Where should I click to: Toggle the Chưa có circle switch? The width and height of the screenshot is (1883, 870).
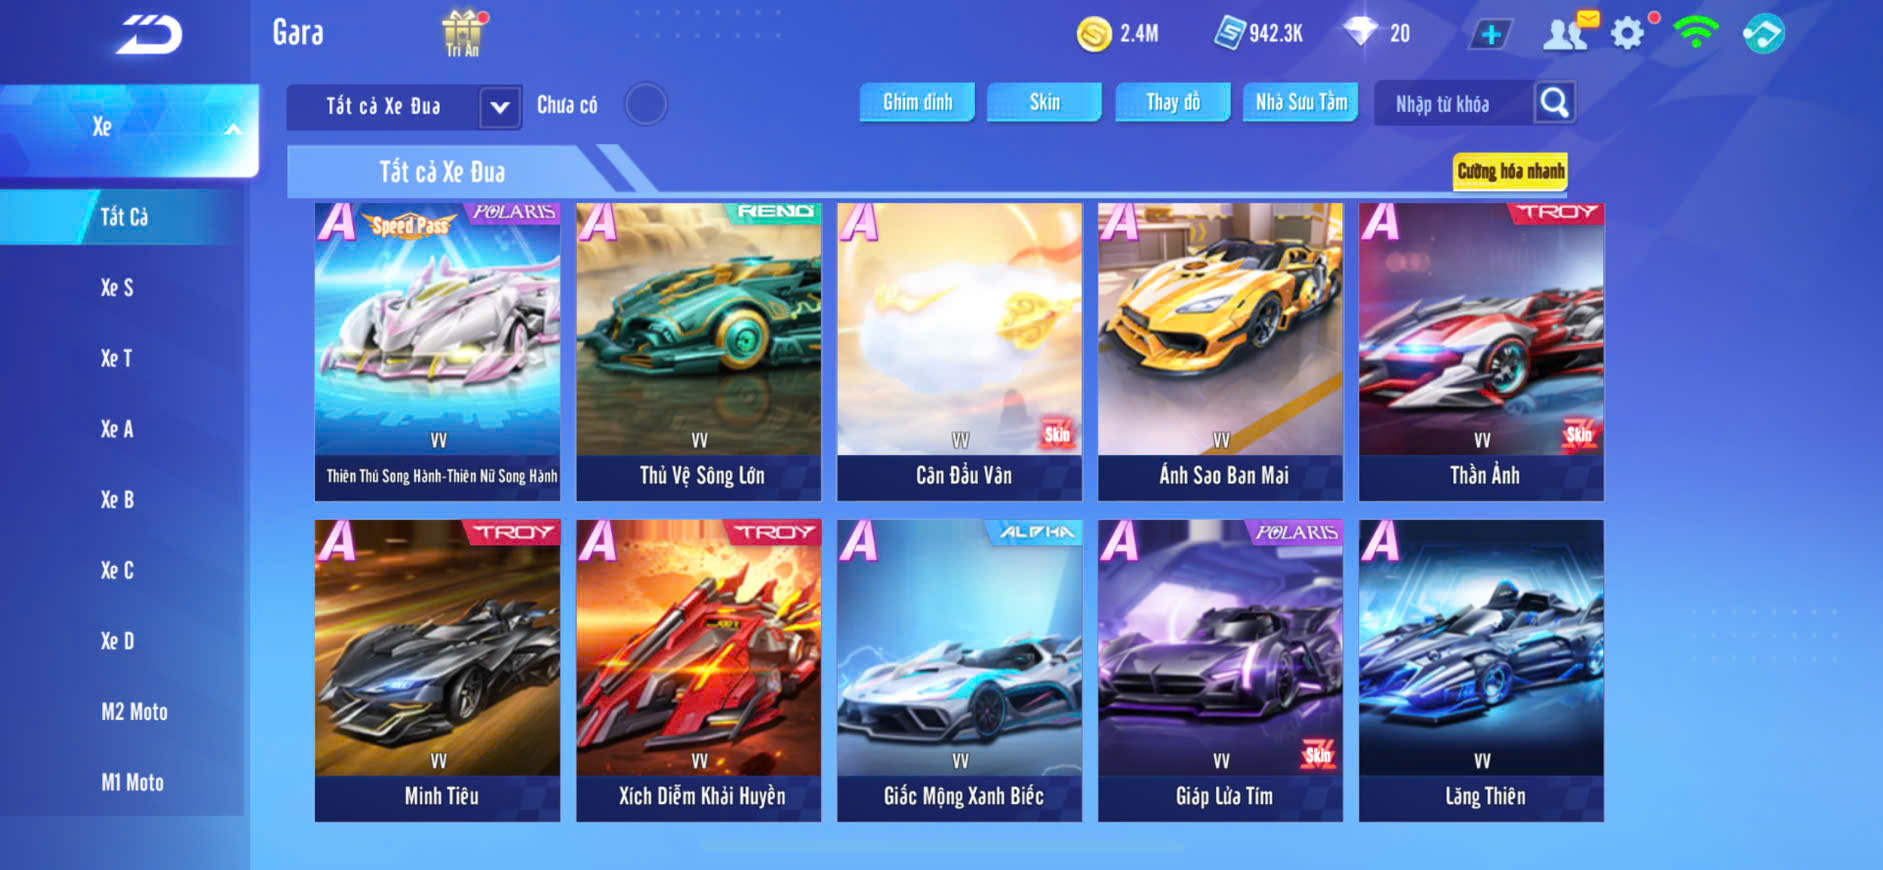(646, 104)
